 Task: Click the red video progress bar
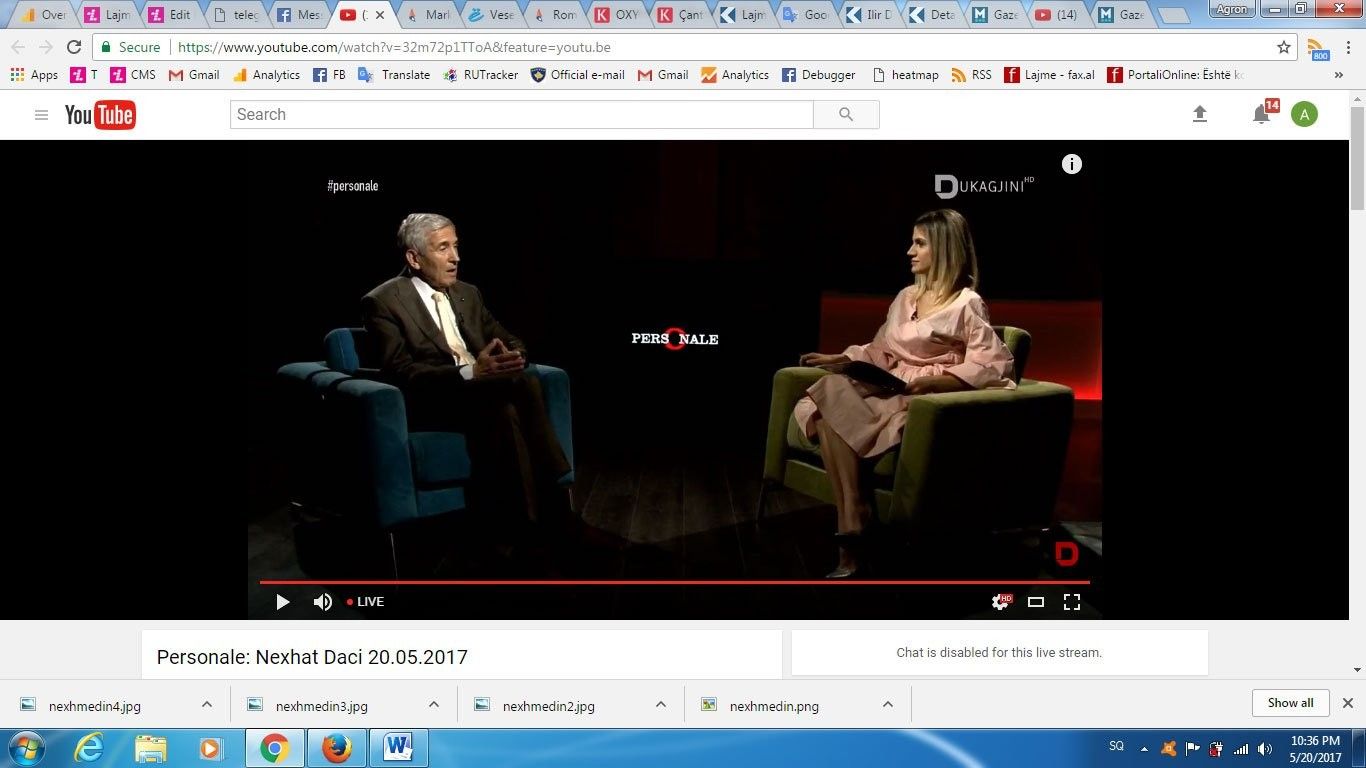[x=674, y=582]
